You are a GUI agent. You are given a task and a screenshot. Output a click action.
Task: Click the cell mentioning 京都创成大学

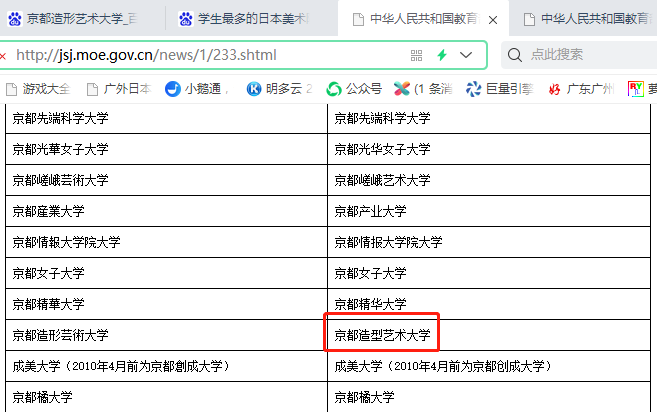[x=489, y=366]
